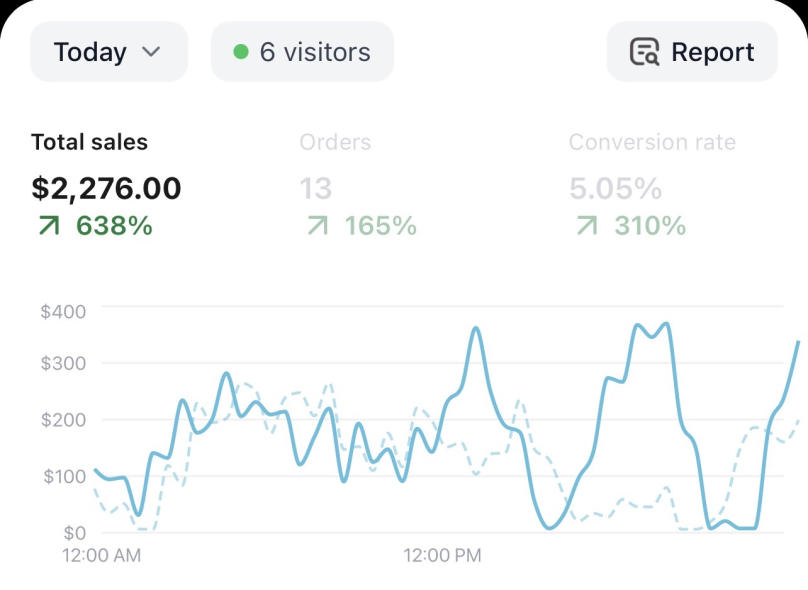Click the orders count 13
The image size is (808, 590).
(x=315, y=188)
